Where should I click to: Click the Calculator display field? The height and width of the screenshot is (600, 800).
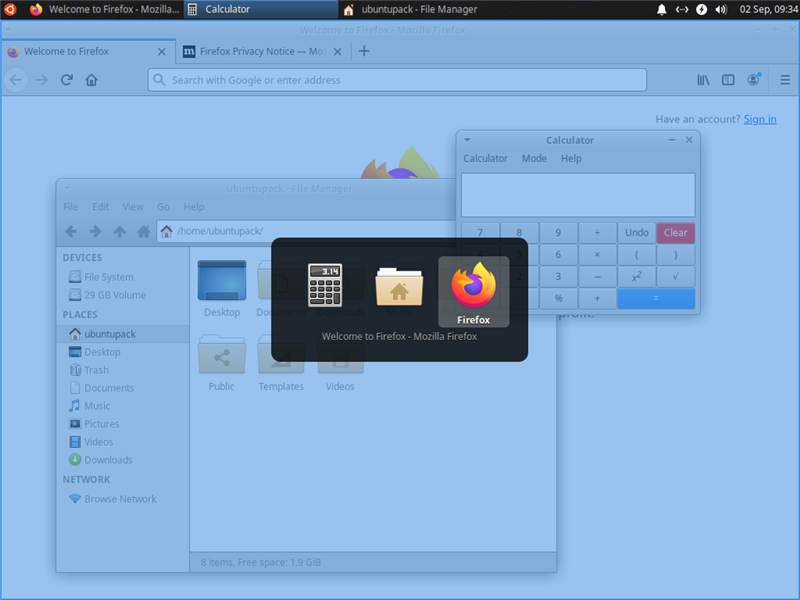point(578,195)
